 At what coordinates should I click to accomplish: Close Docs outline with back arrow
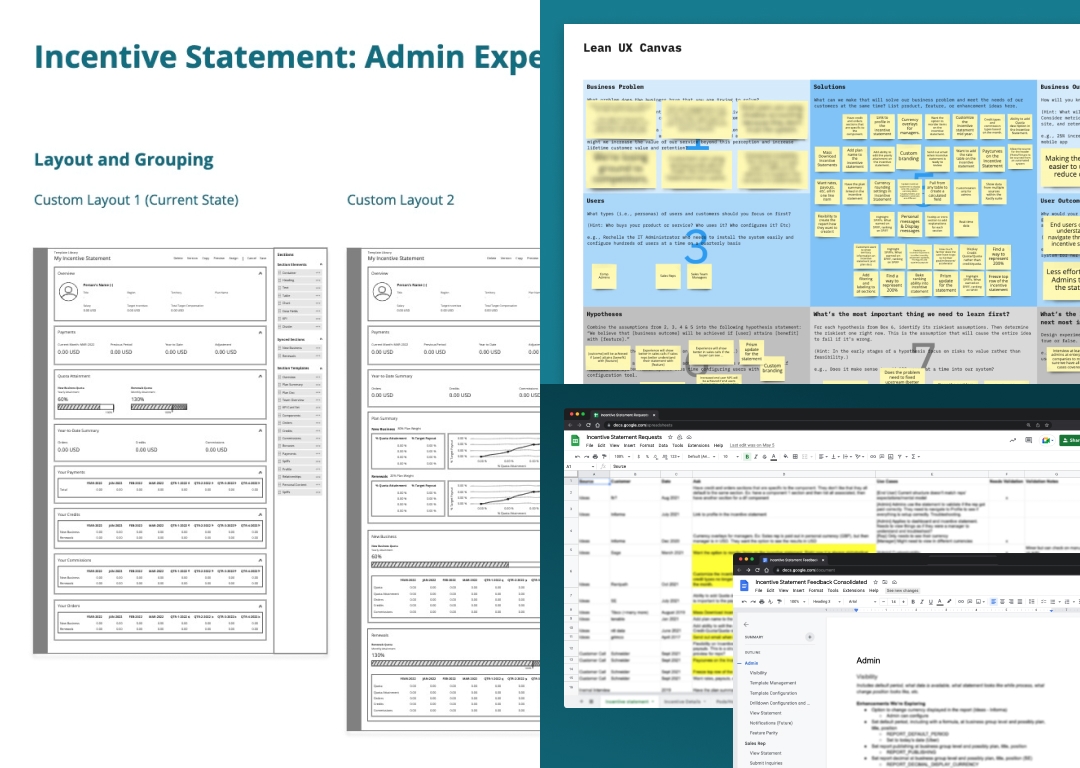coord(746,624)
